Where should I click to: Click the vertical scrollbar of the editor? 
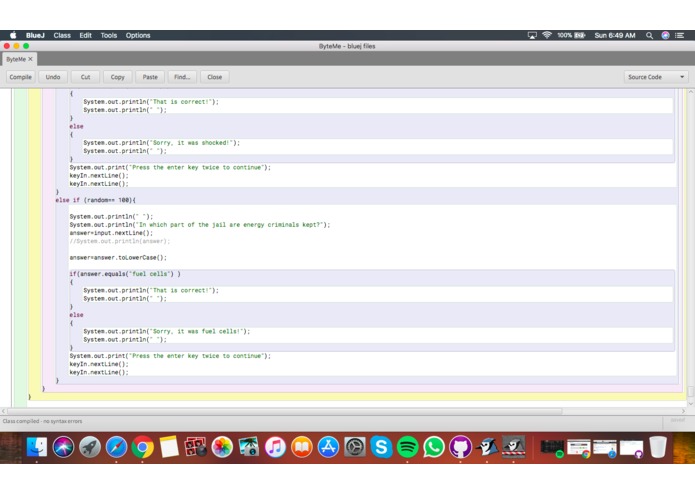click(691, 391)
